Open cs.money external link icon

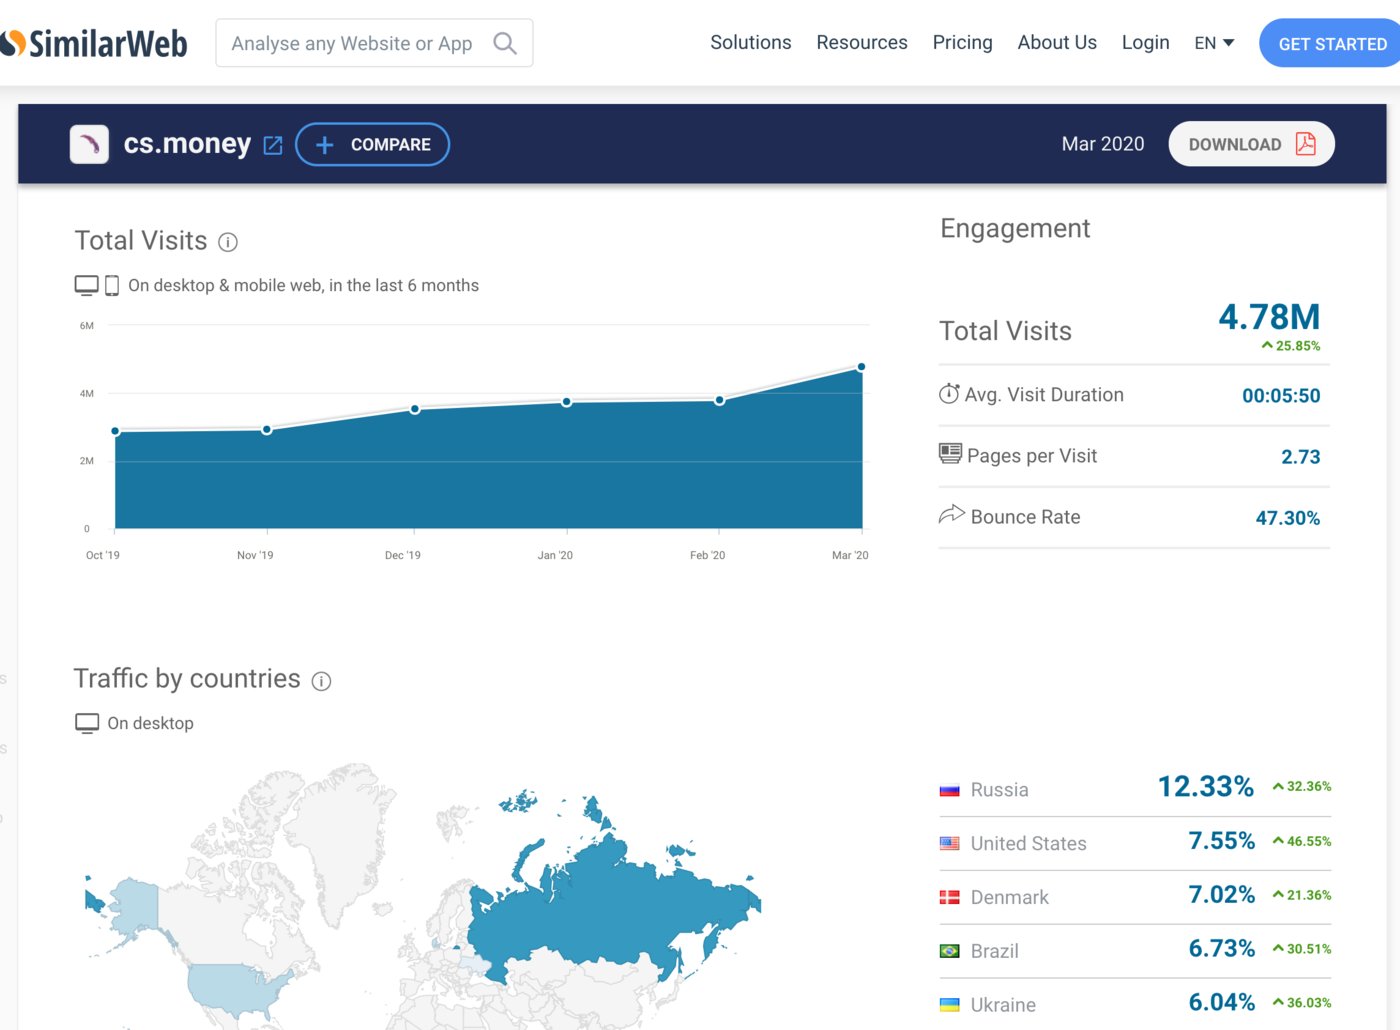pyautogui.click(x=273, y=145)
